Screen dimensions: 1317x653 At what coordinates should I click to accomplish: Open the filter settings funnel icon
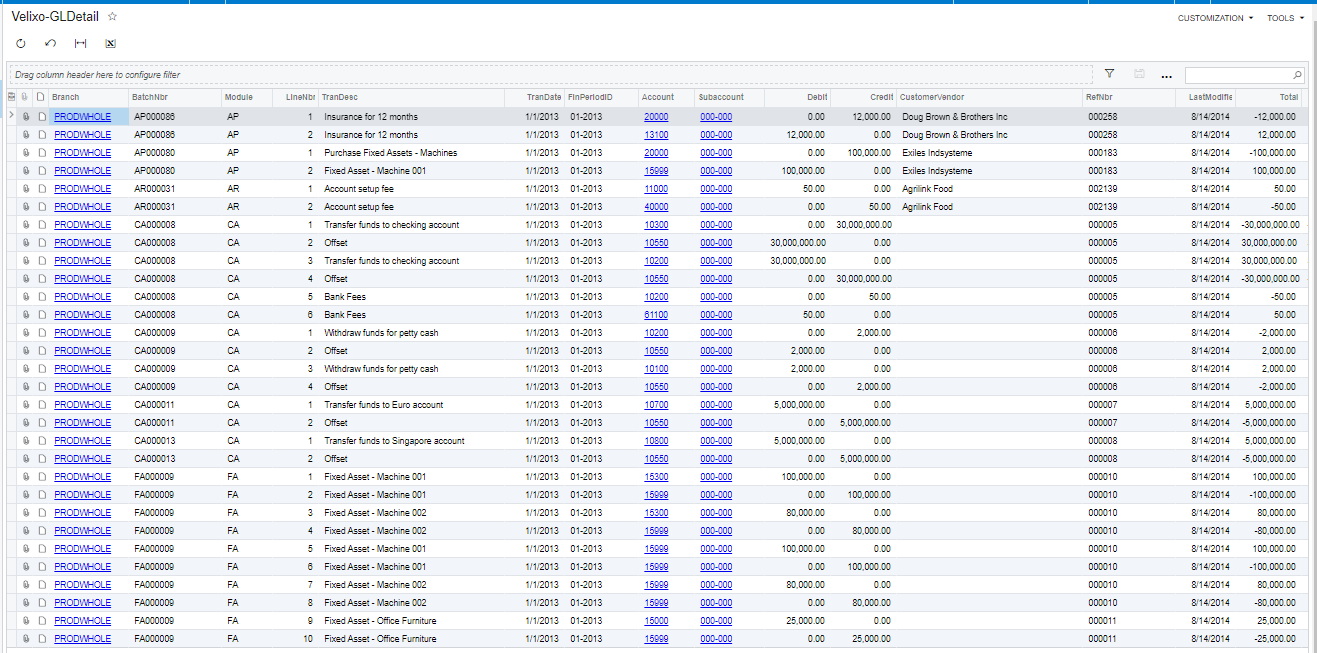1110,74
